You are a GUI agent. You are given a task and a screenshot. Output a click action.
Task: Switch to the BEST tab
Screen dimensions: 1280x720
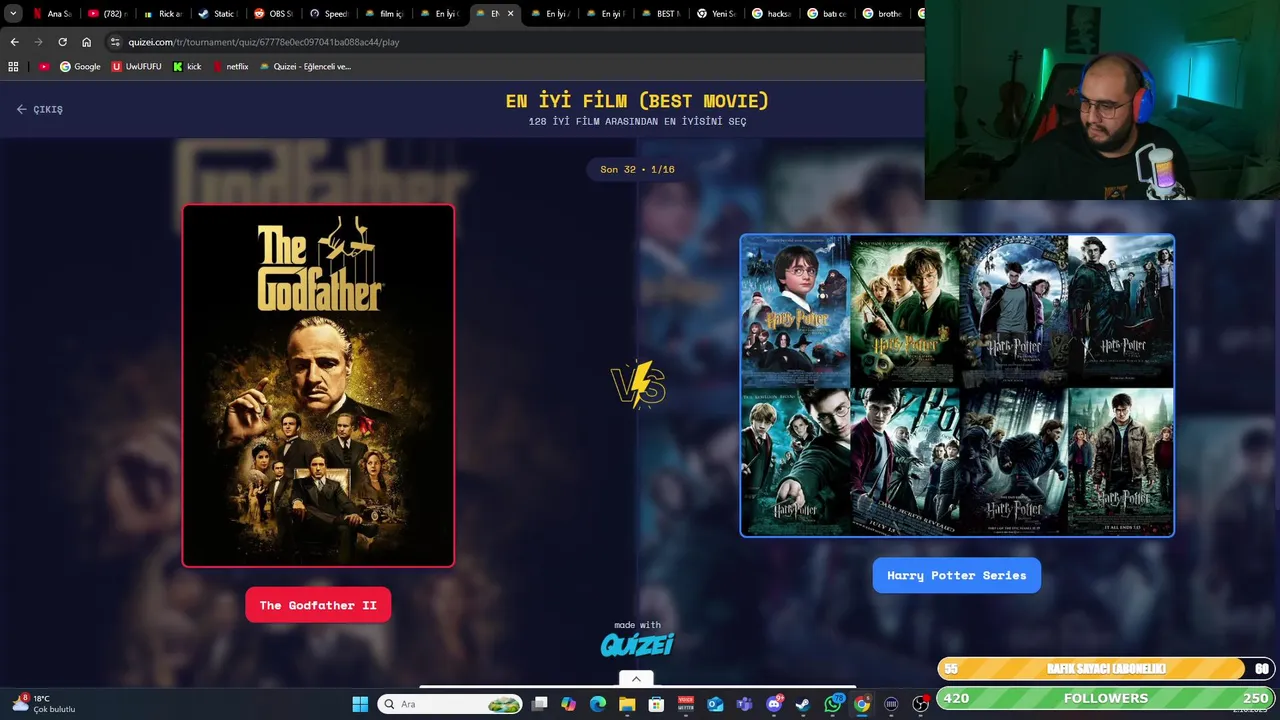coord(660,14)
